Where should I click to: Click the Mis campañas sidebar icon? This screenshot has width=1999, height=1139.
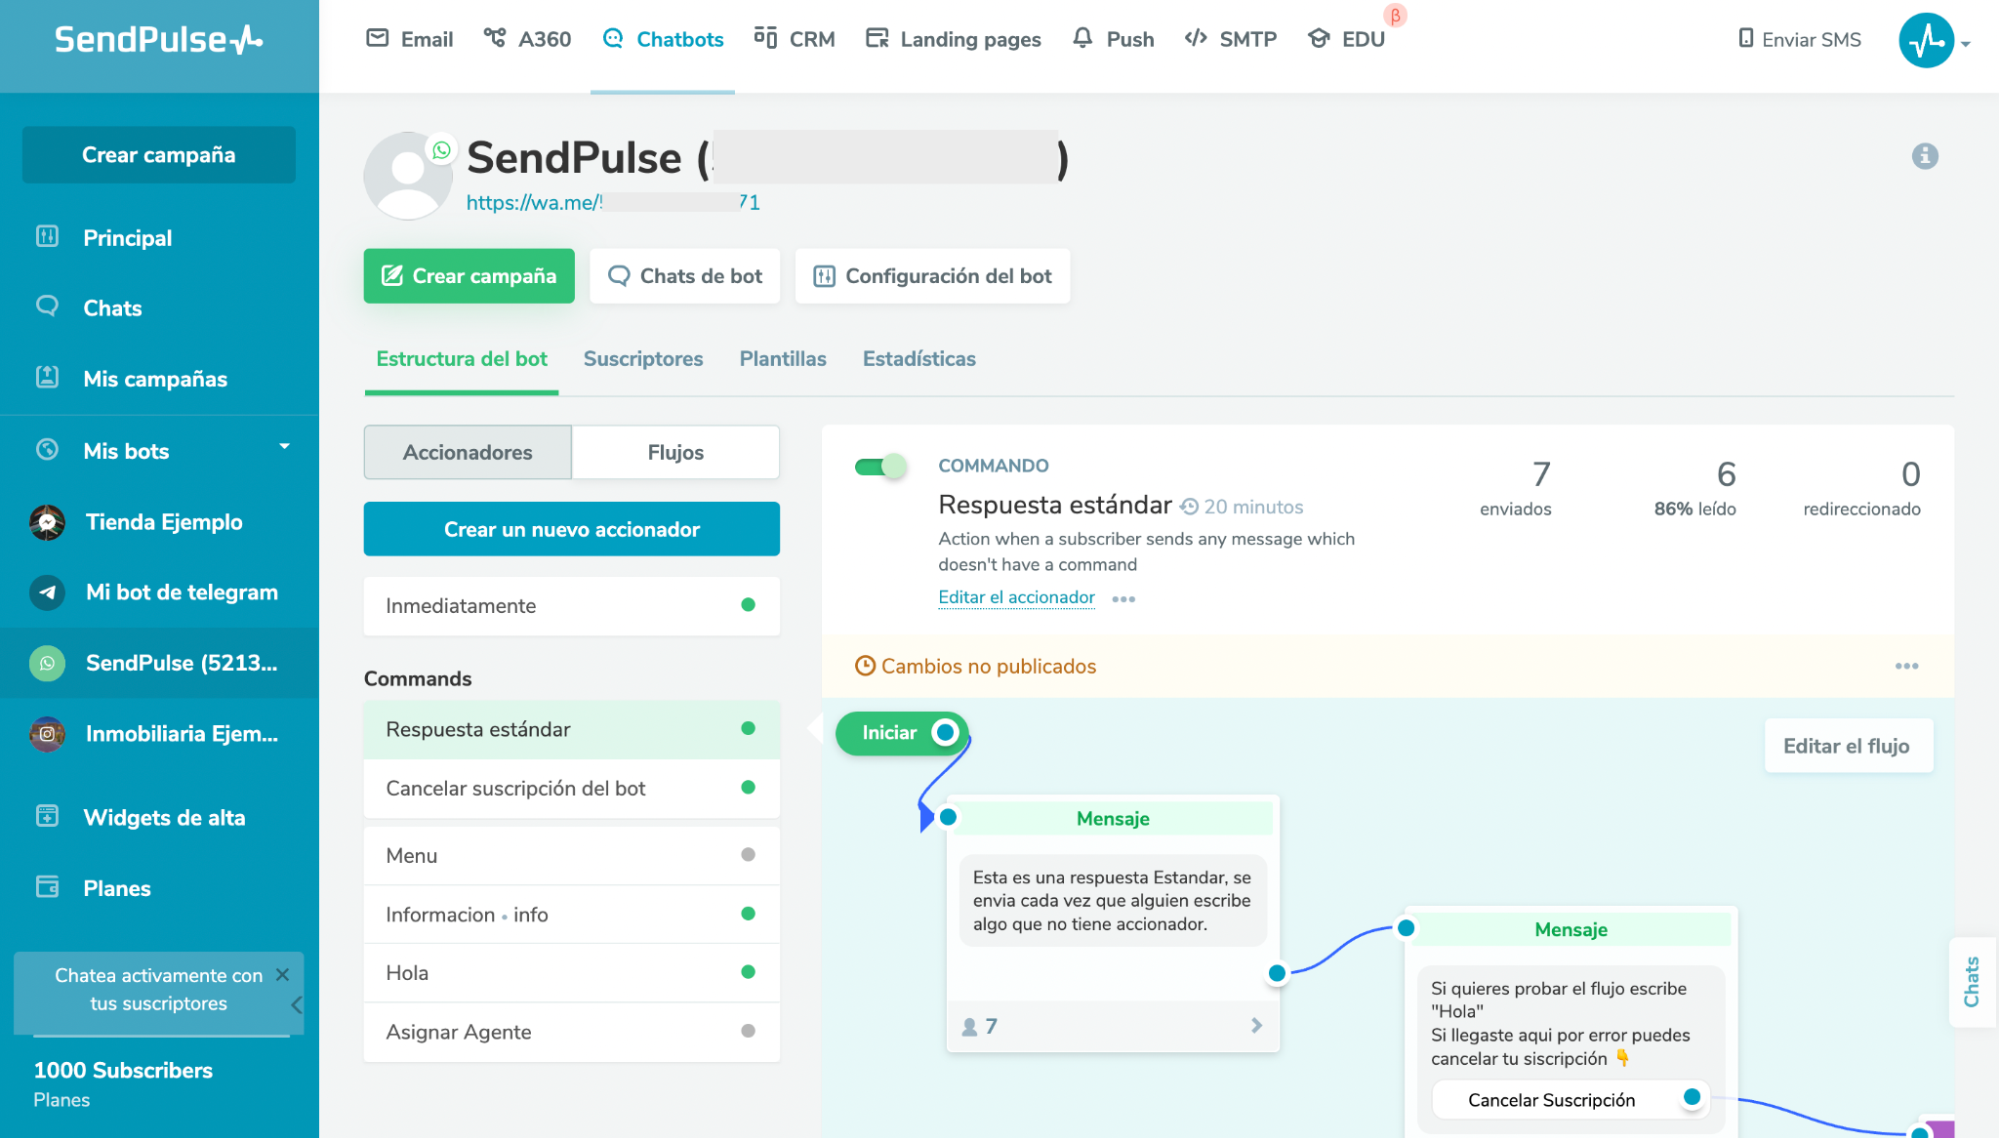[x=47, y=377]
